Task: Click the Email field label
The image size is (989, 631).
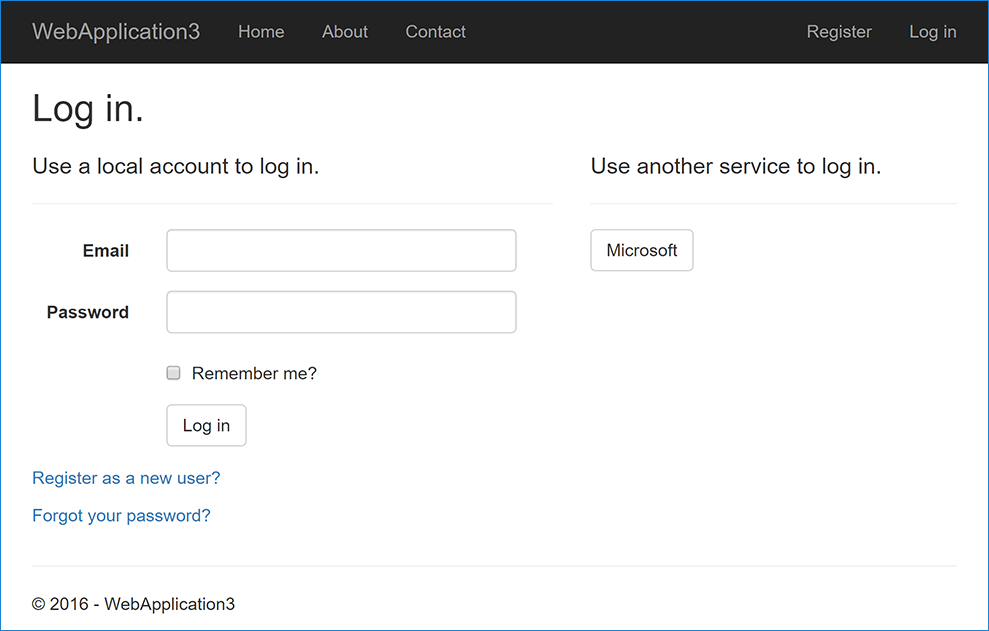Action: (105, 251)
